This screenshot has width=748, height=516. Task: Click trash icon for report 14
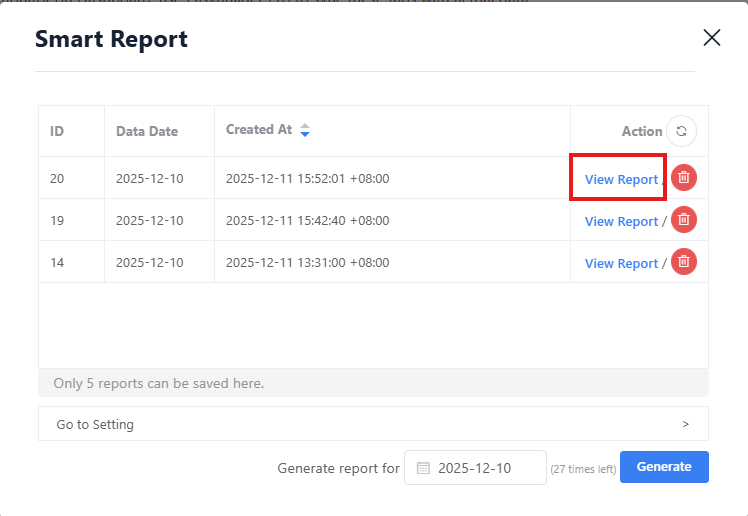pos(684,262)
